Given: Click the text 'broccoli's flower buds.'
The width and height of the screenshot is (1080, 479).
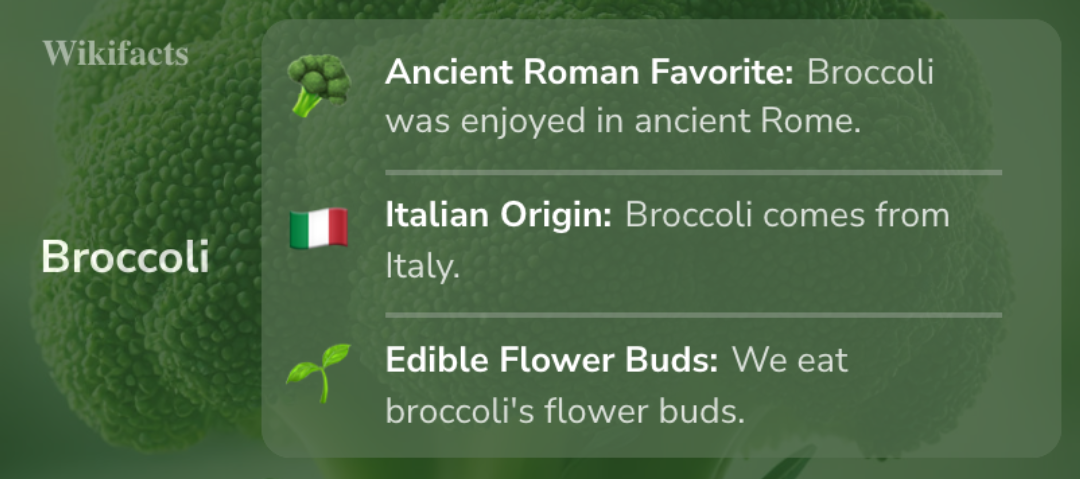Looking at the screenshot, I should tap(565, 411).
